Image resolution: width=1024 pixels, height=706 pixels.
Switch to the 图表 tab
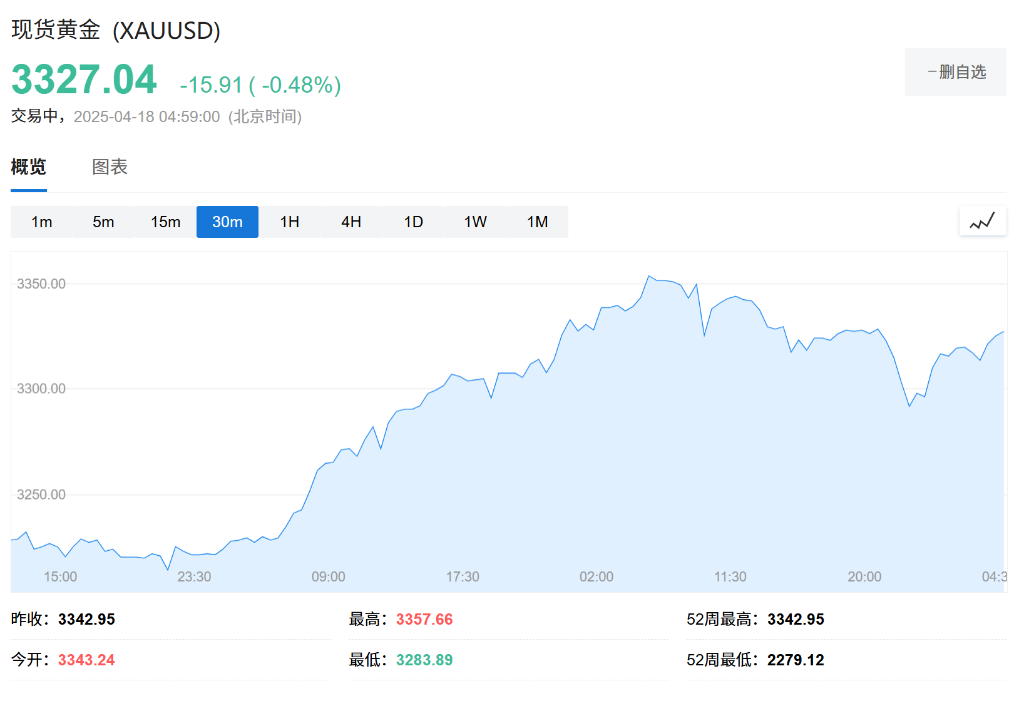tap(110, 167)
